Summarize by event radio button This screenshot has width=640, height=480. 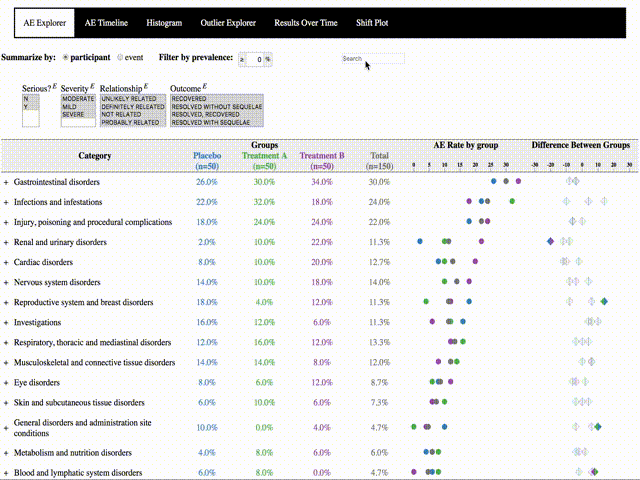coord(120,58)
